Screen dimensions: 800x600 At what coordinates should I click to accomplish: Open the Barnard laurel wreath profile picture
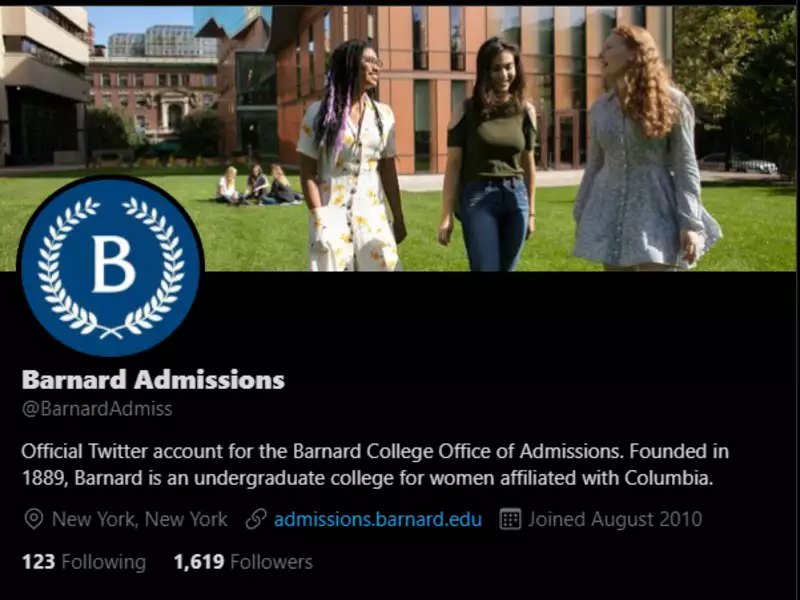click(x=111, y=266)
